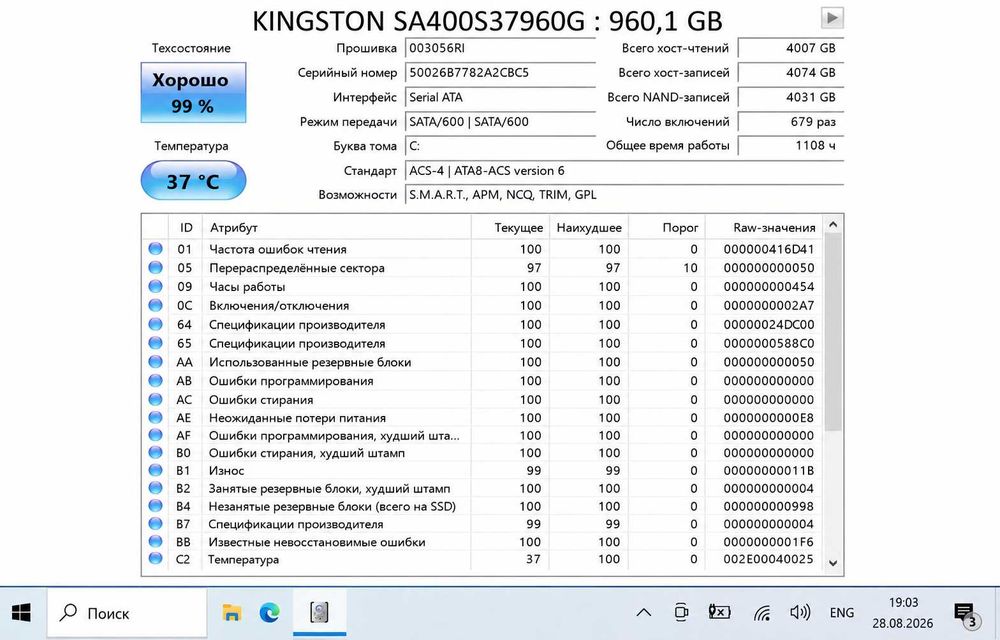Select the Прошивка field 003056RI

pyautogui.click(x=501, y=48)
